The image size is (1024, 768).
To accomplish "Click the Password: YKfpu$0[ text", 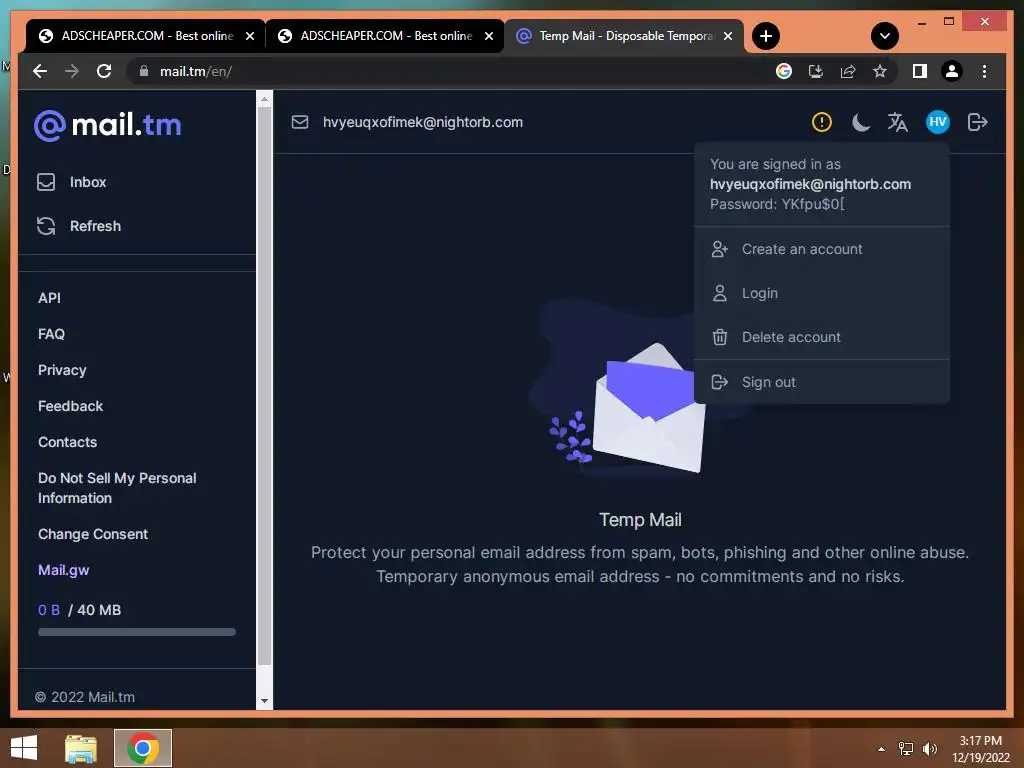I will [x=777, y=204].
